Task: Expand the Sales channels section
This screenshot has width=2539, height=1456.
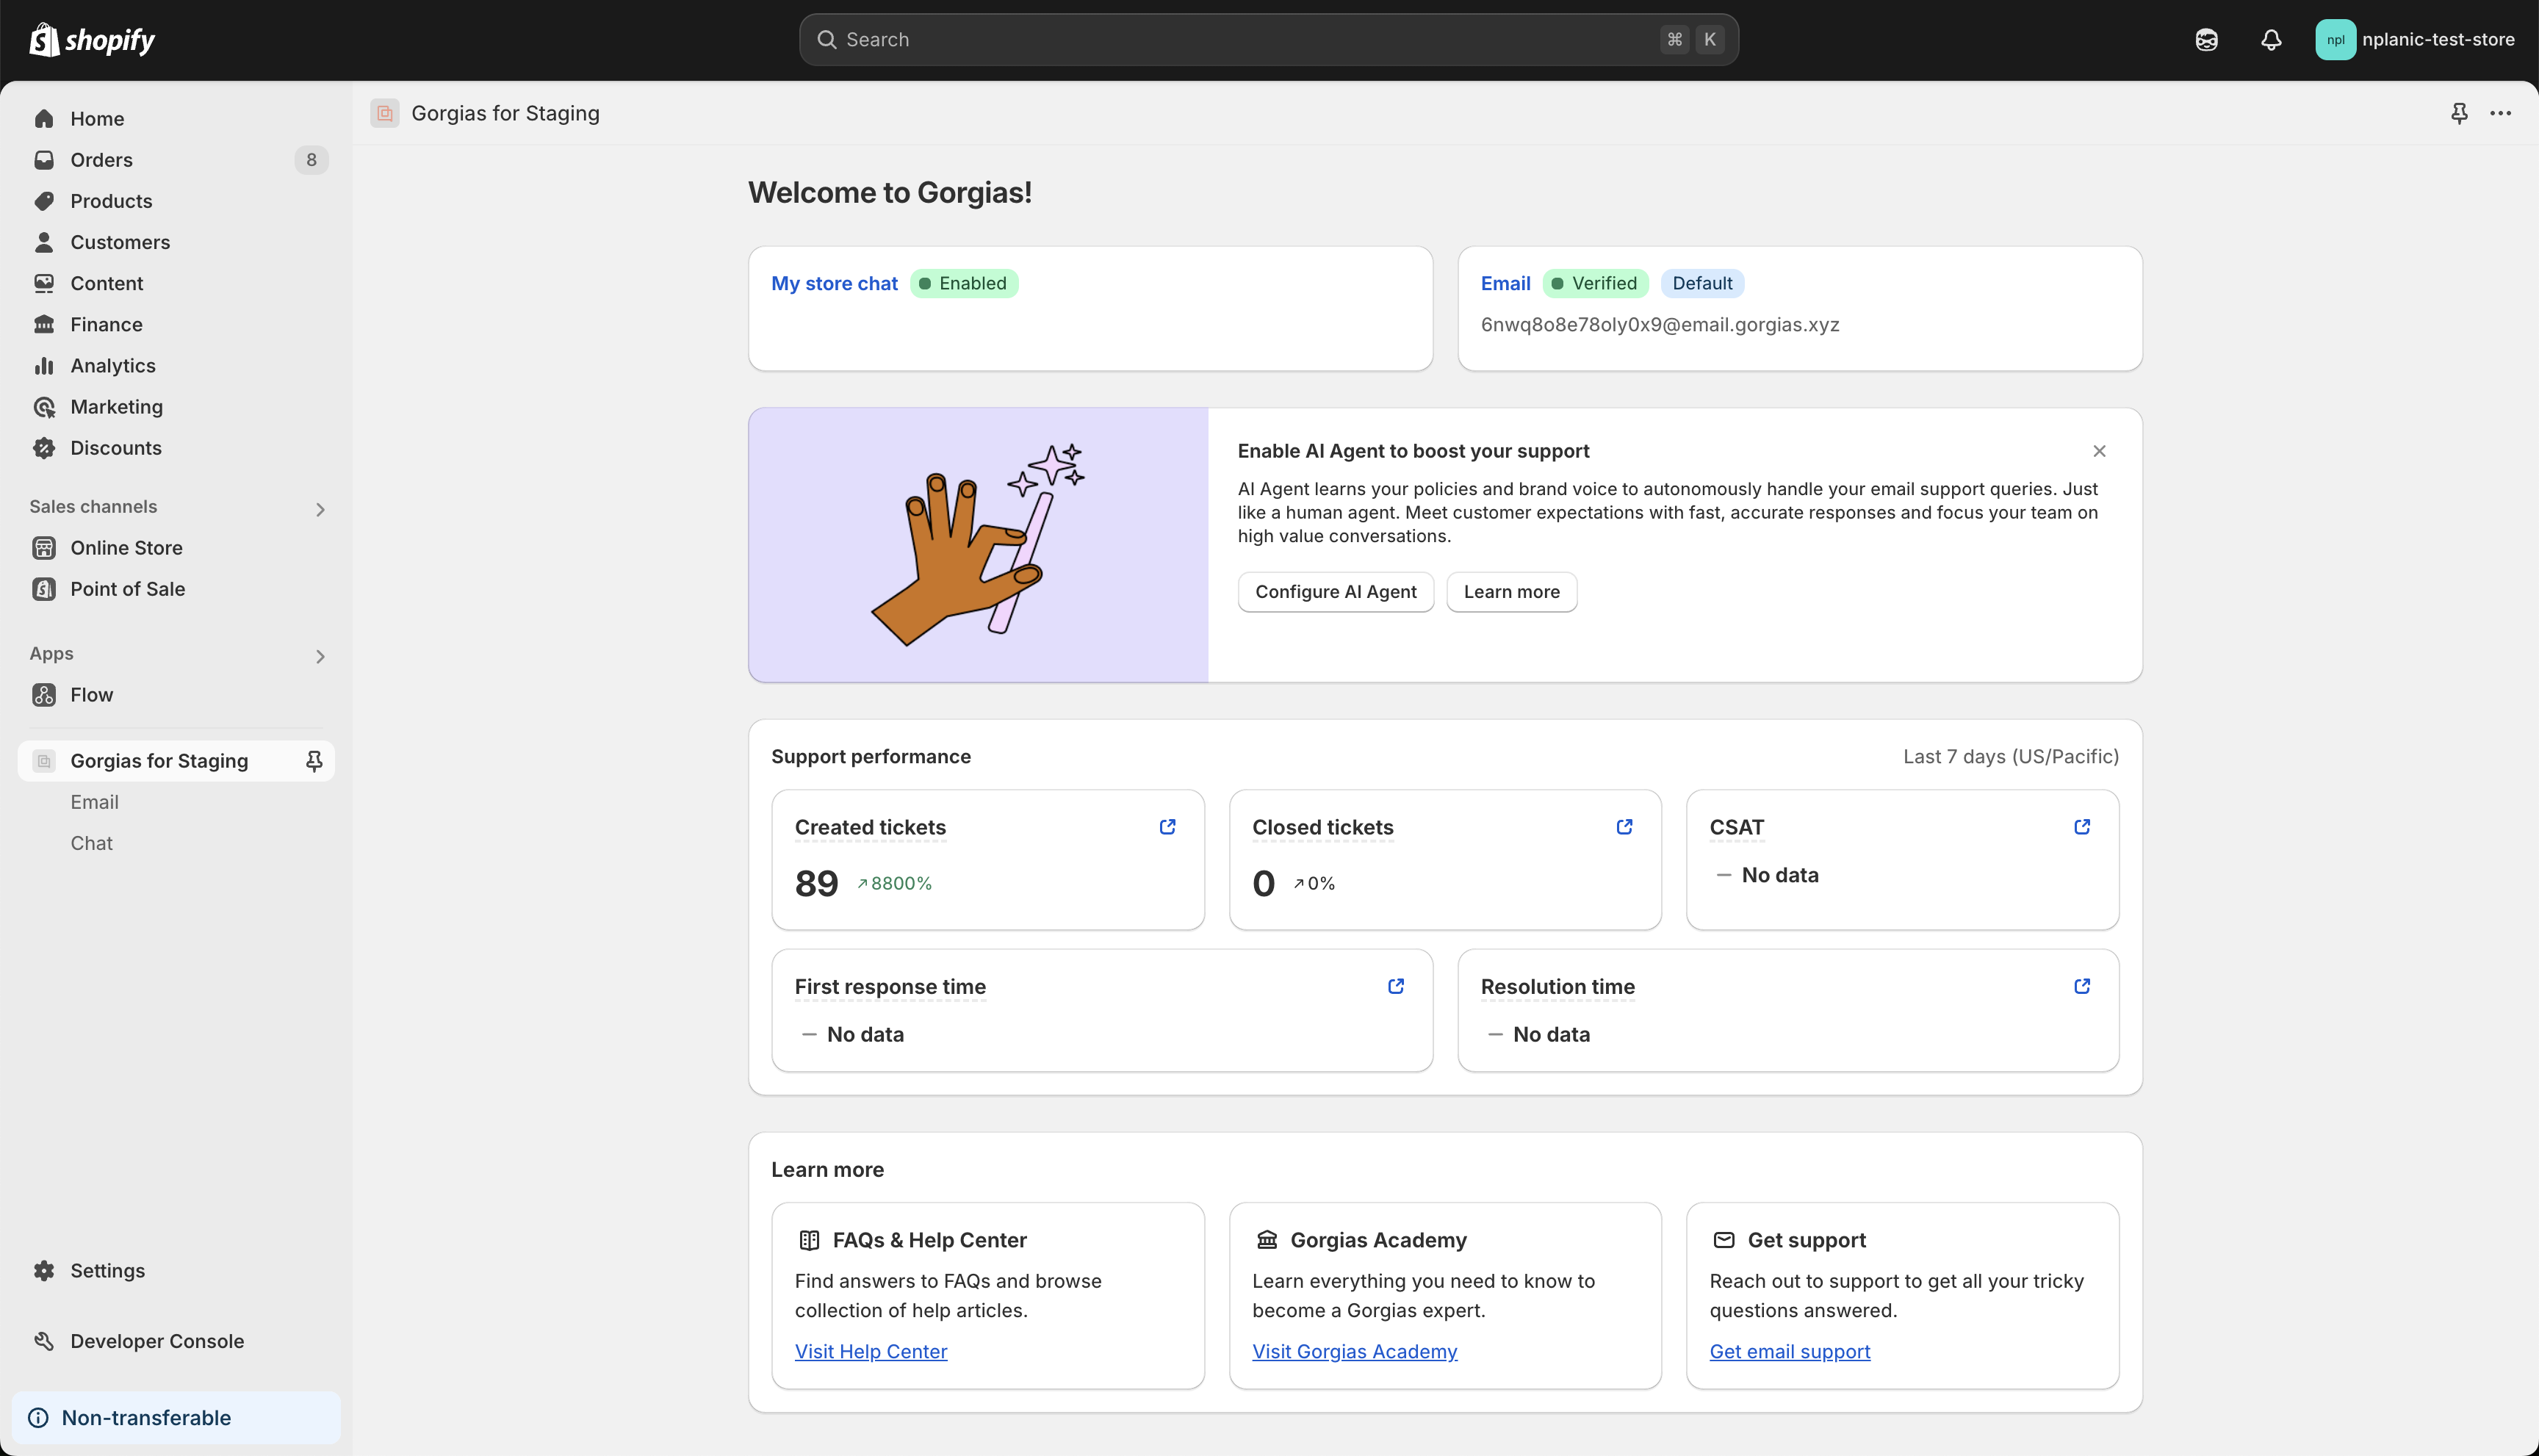Action: (x=320, y=510)
